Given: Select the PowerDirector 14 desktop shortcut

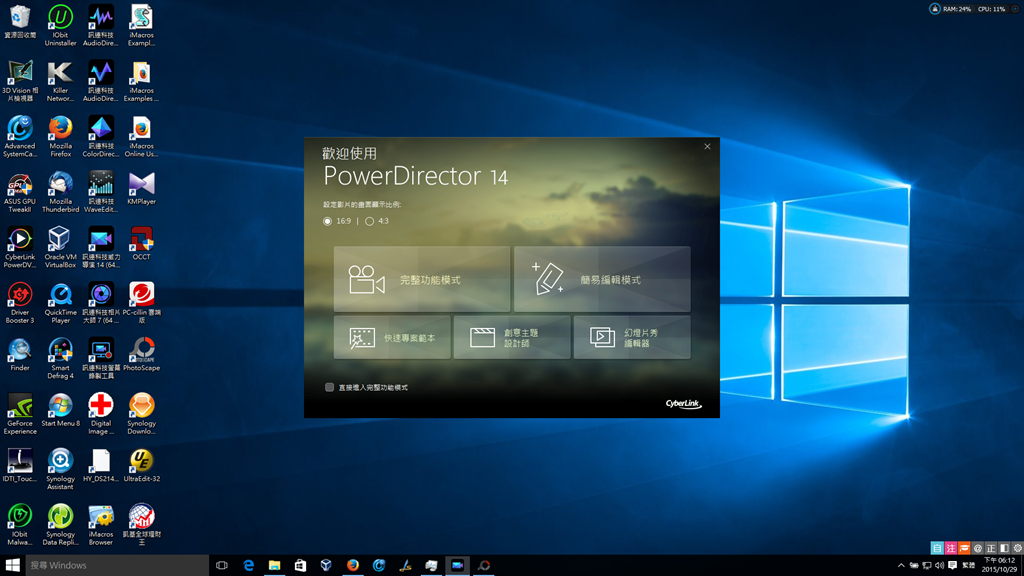Looking at the screenshot, I should [101, 248].
